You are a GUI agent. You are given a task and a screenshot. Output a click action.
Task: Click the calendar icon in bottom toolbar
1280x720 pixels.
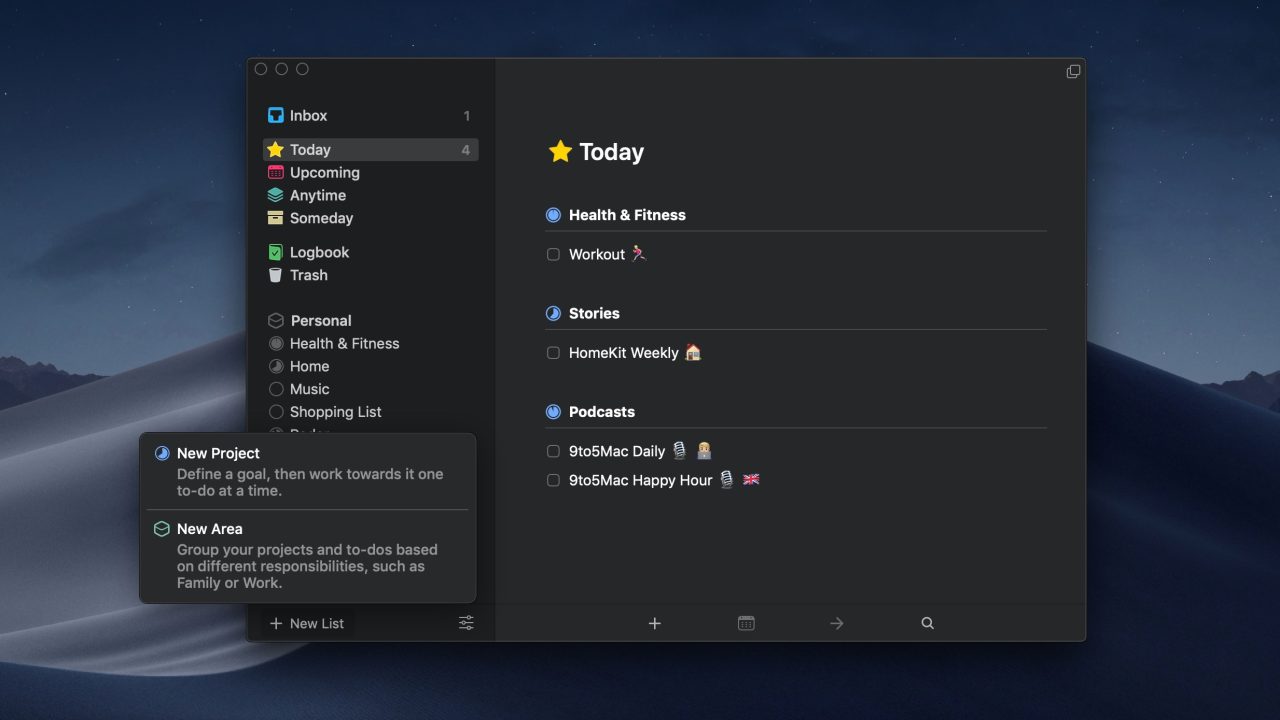[746, 623]
